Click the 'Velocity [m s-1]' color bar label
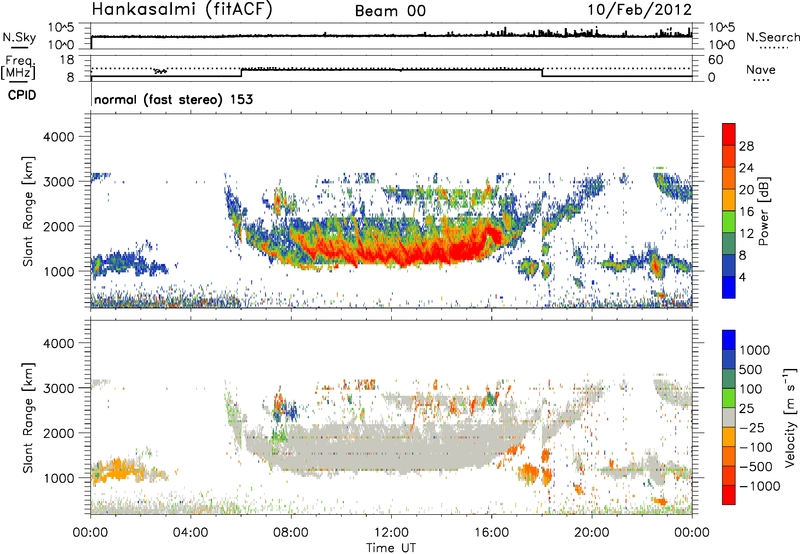The image size is (800, 554). click(790, 417)
